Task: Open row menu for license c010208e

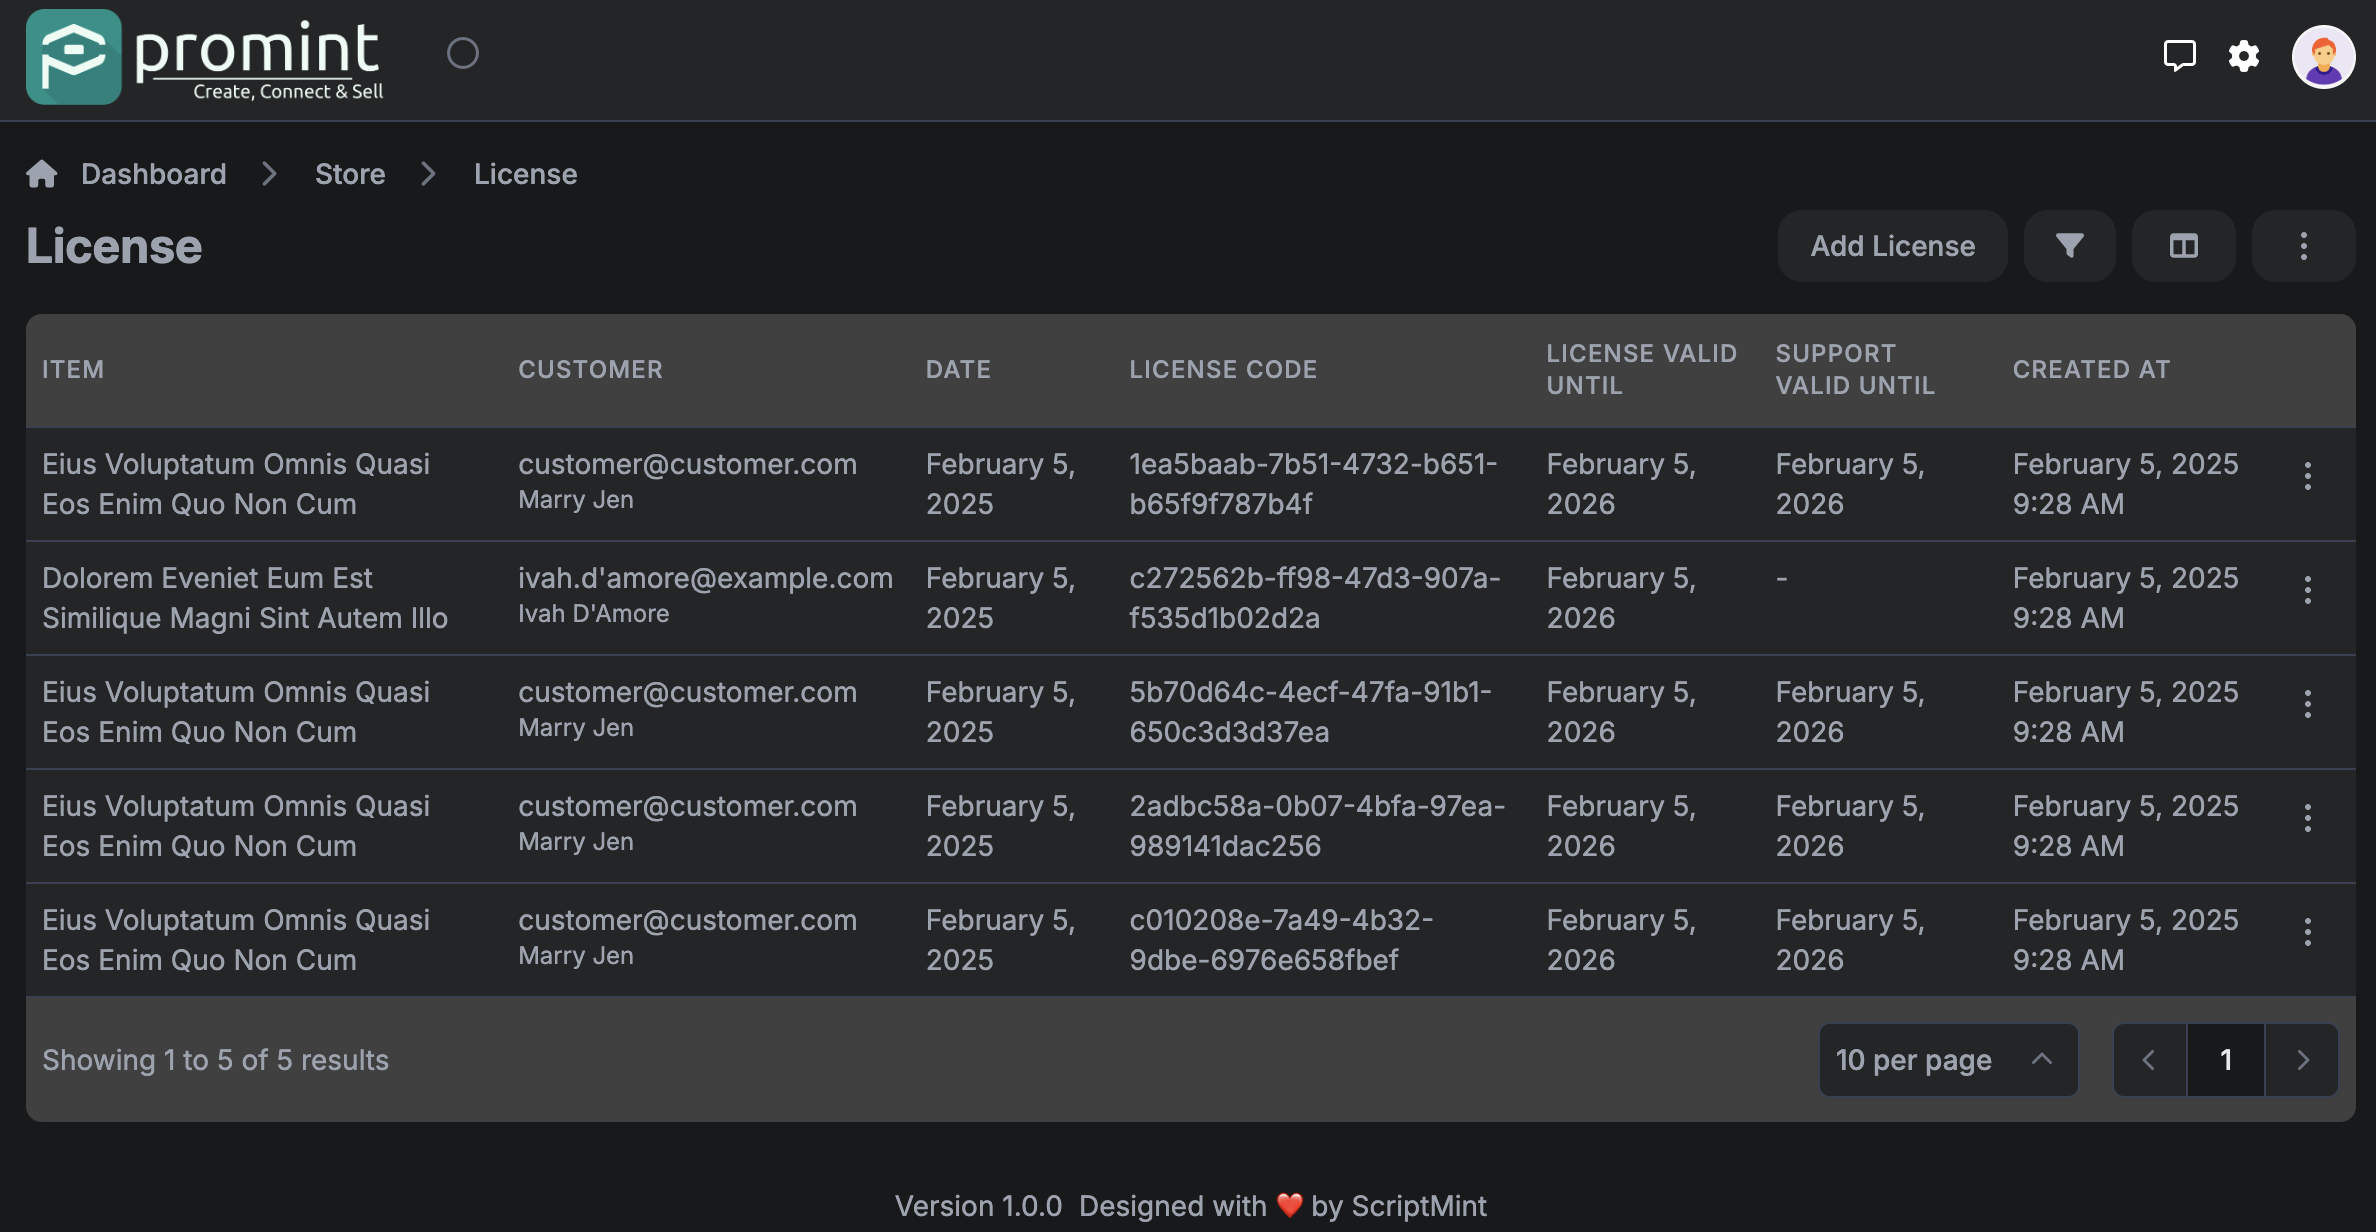Action: click(x=2308, y=932)
